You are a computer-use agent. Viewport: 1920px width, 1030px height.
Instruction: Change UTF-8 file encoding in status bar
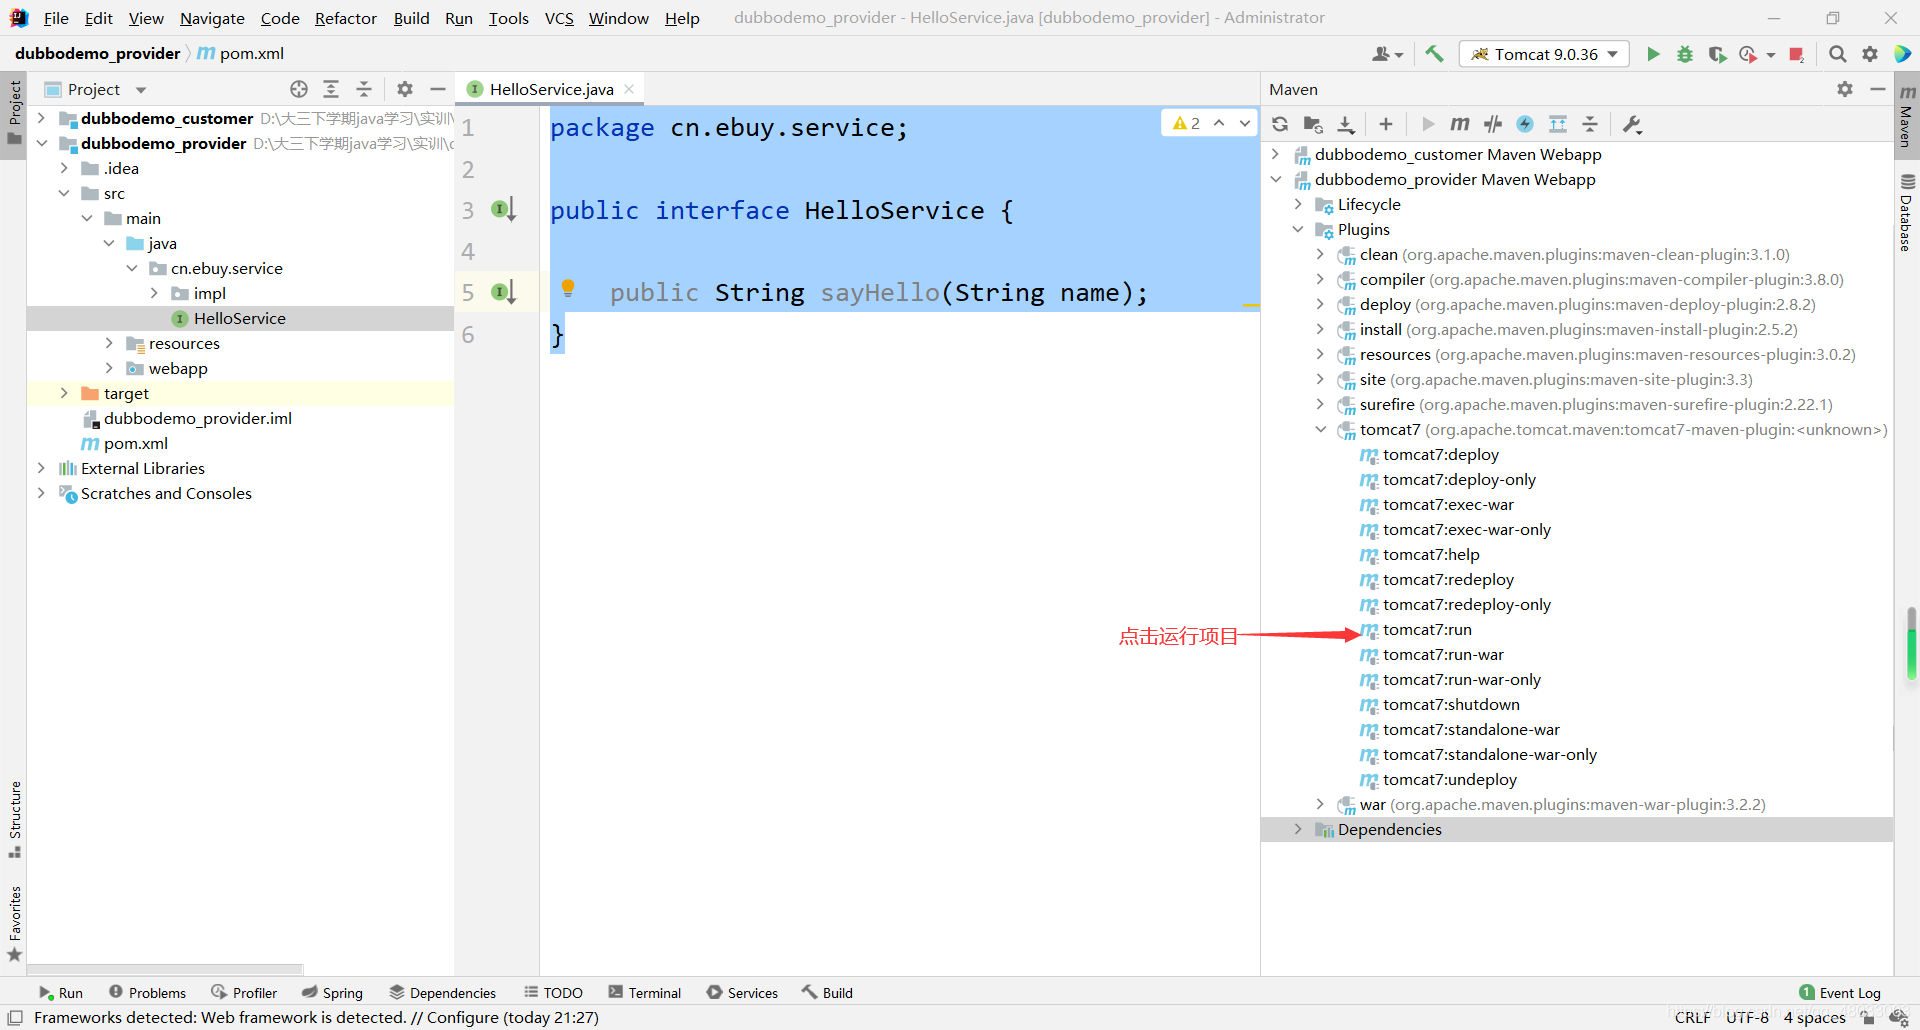click(1748, 1017)
